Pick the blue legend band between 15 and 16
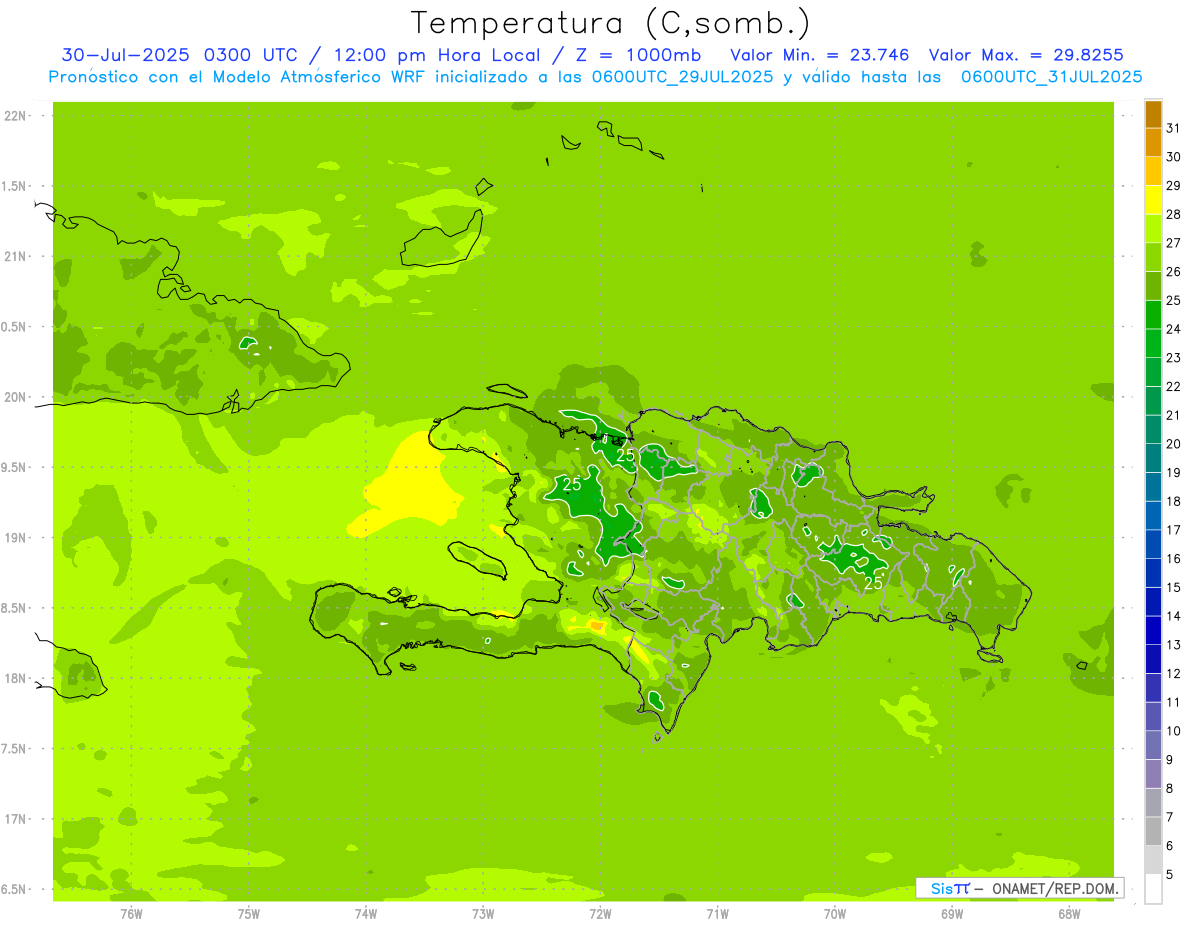1200x927 pixels. (x=1153, y=573)
